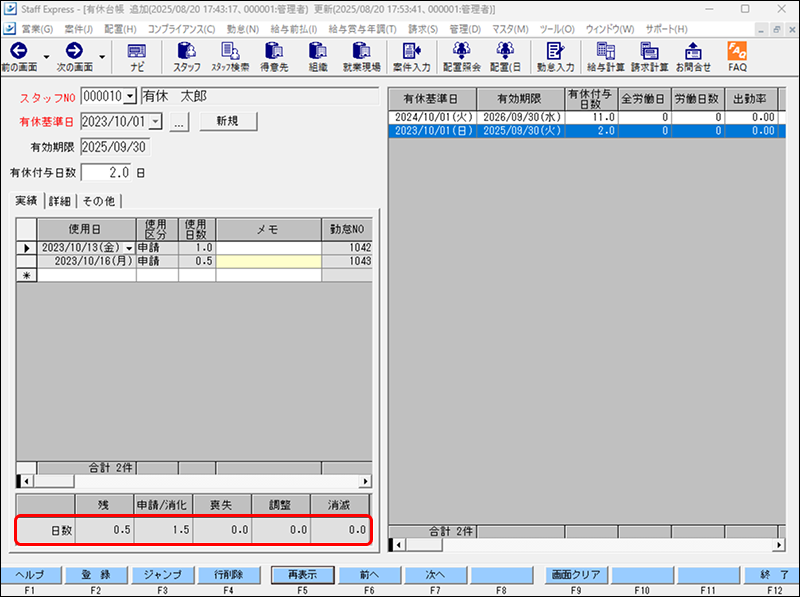This screenshot has width=800, height=597.
Task: Open the 管理(D) menu
Action: click(x=465, y=29)
